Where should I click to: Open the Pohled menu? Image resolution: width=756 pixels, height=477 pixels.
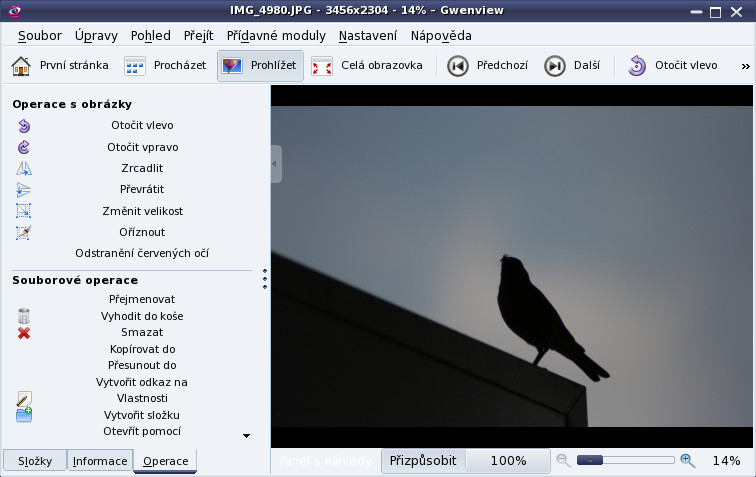point(150,36)
